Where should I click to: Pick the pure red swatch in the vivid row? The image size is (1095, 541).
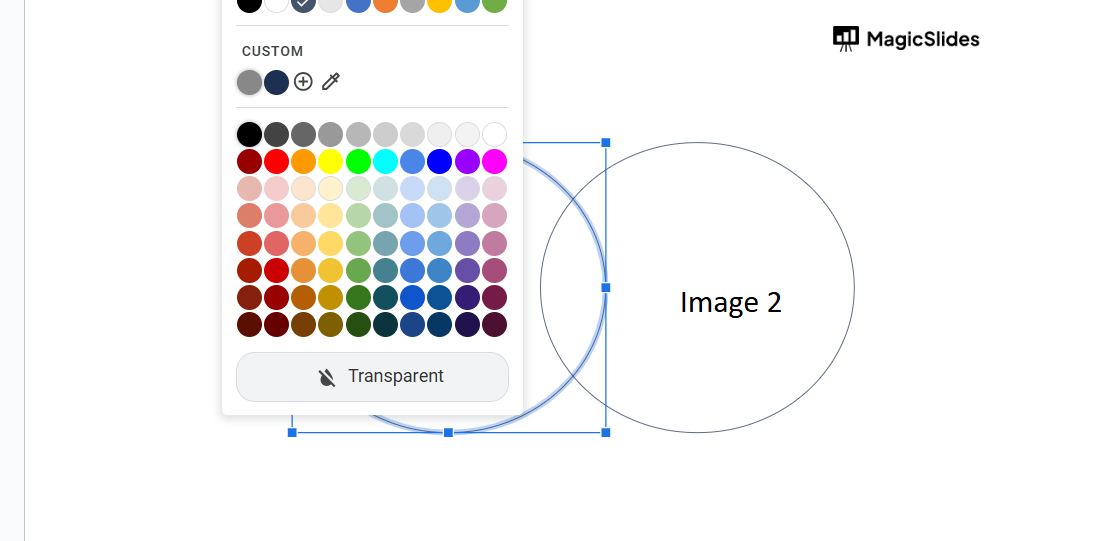[276, 162]
